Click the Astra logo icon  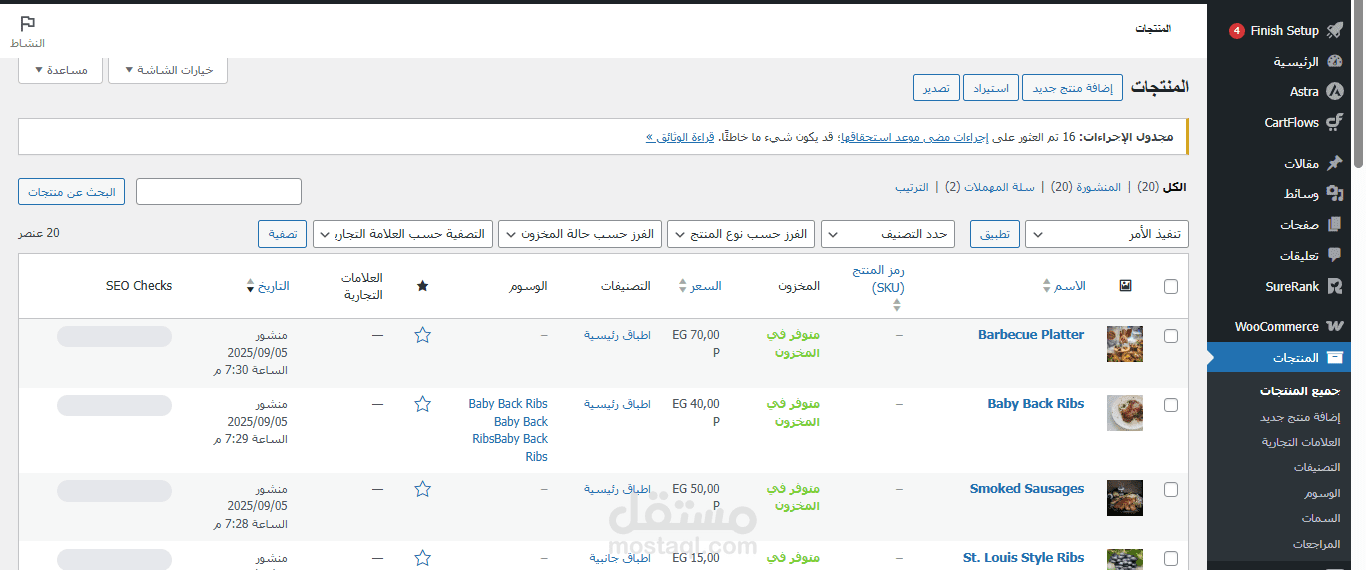click(1335, 92)
